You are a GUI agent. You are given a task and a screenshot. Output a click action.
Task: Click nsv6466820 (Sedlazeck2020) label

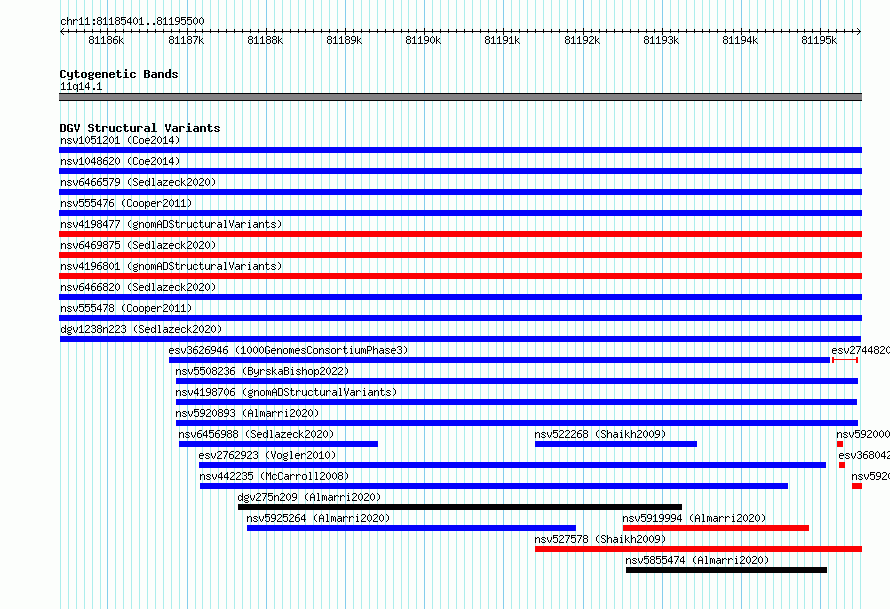pos(138,287)
